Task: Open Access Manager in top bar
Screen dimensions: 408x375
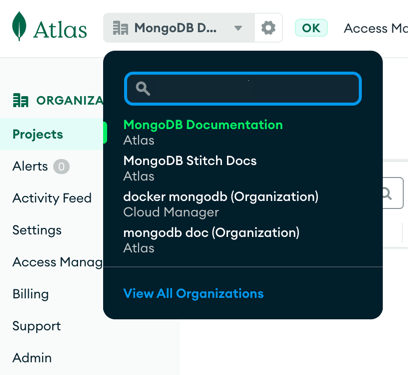Action: [x=376, y=28]
